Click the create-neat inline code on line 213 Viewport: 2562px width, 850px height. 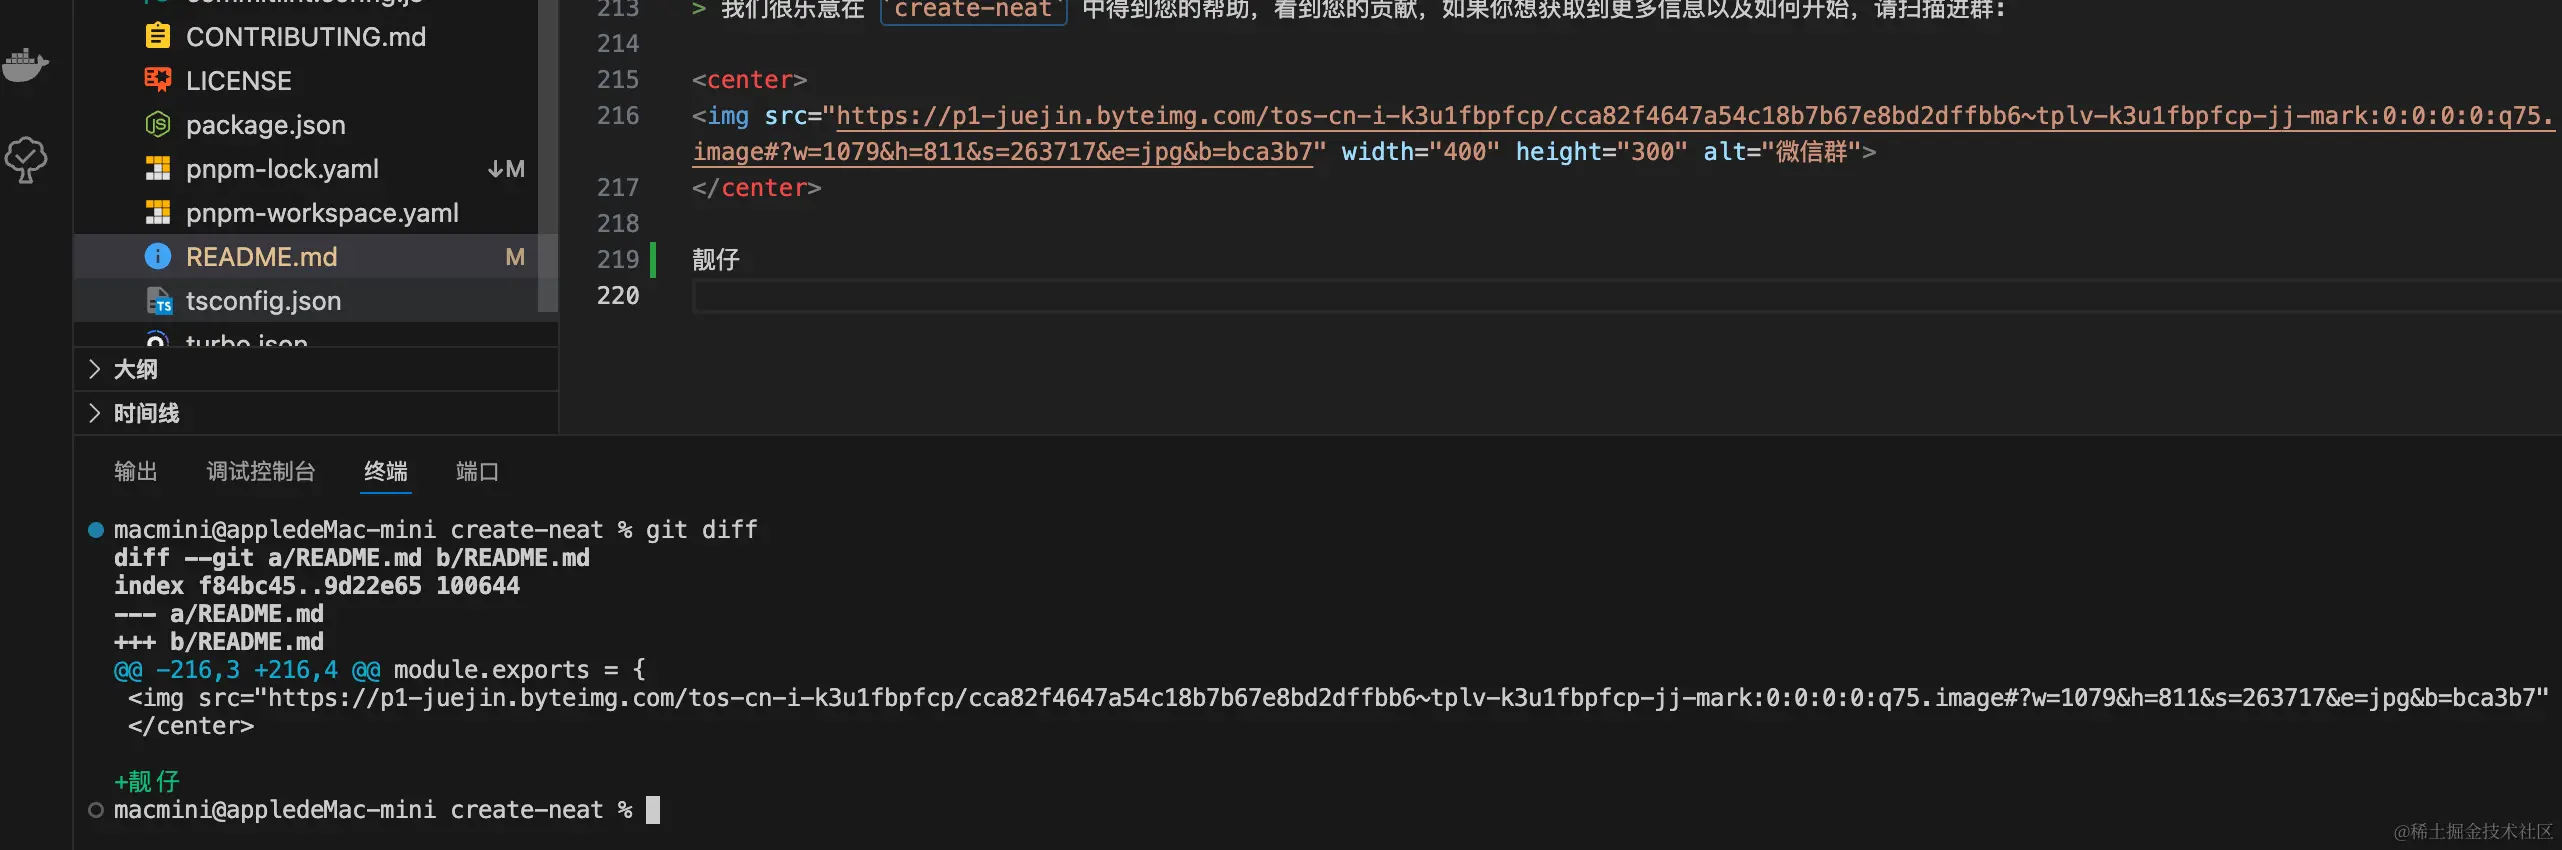point(973,10)
